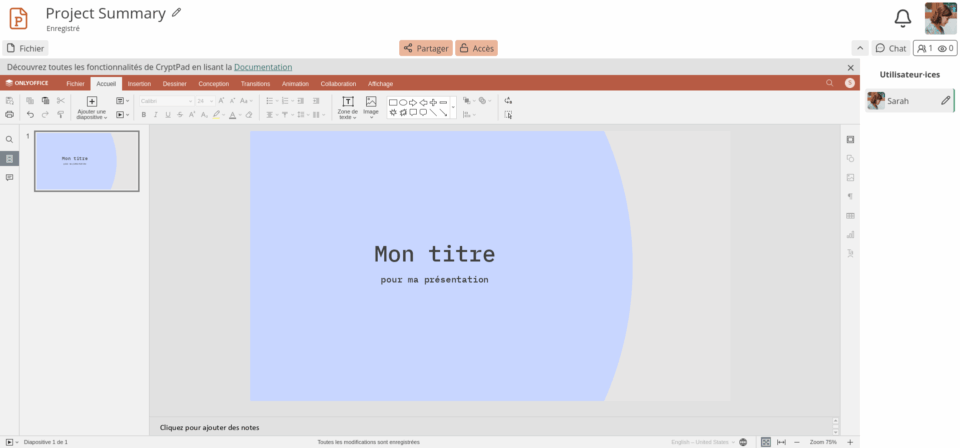The width and height of the screenshot is (960, 448).
Task: Click the paste icon
Action: (x=45, y=101)
